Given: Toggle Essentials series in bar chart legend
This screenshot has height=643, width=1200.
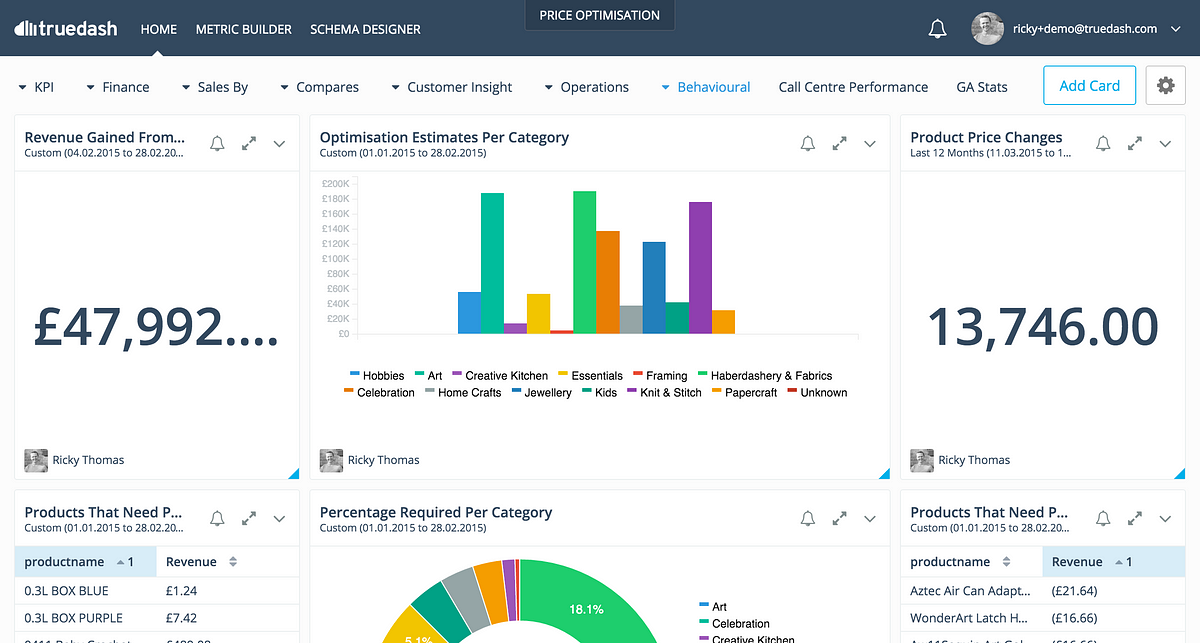Looking at the screenshot, I should tap(590, 376).
